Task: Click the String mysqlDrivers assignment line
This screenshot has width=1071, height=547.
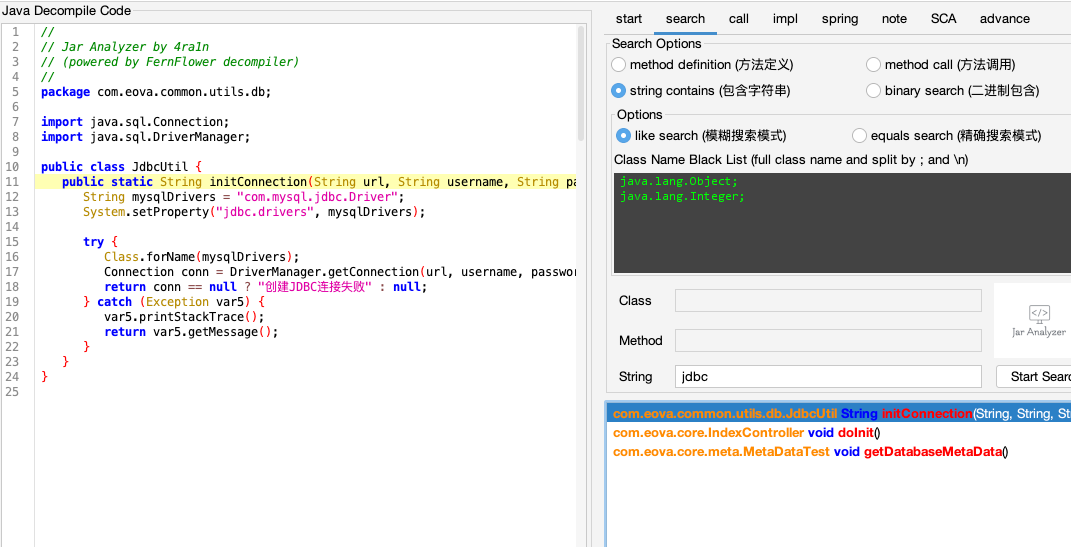Action: click(244, 197)
